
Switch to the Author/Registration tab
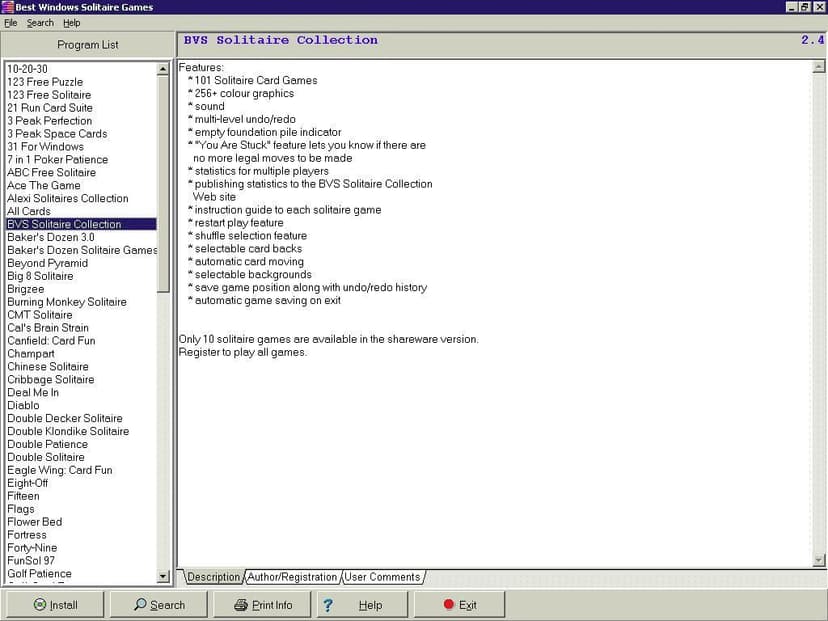click(x=292, y=577)
